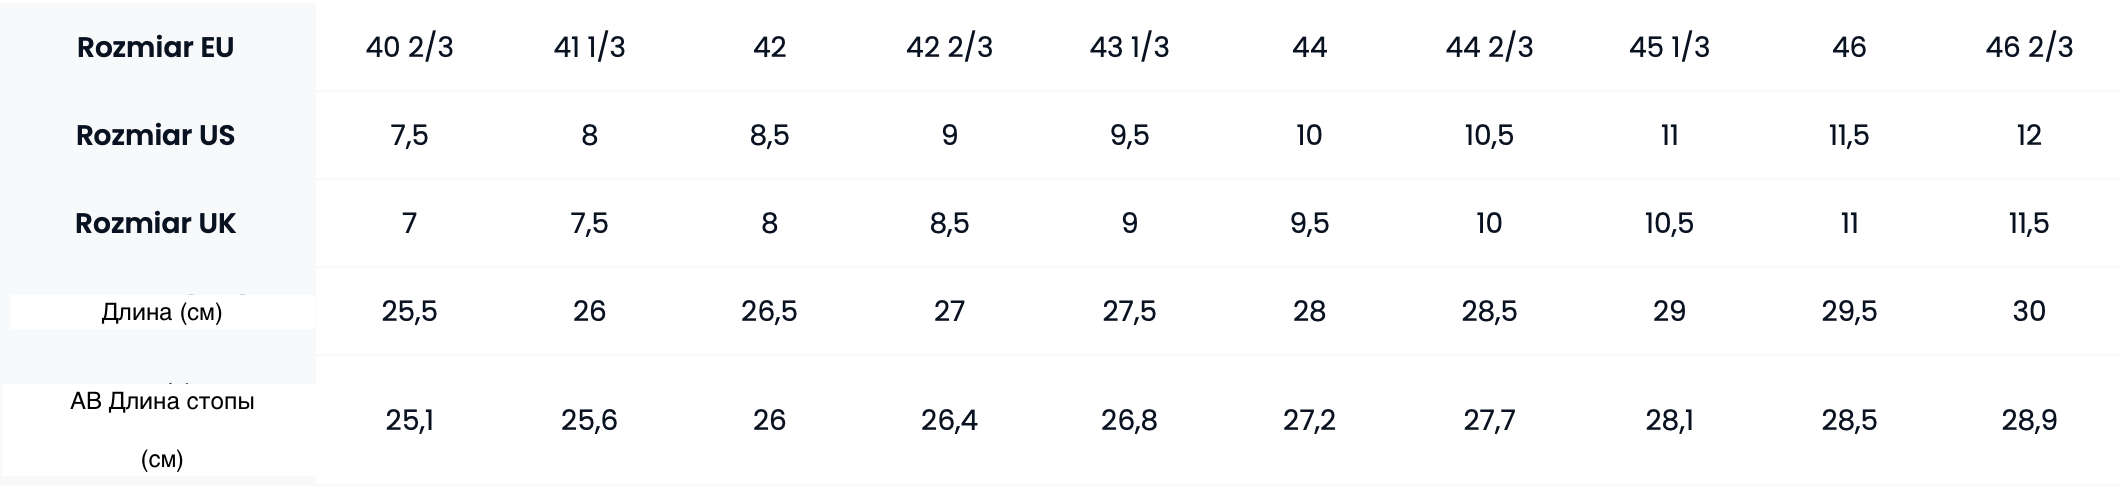This screenshot has height=486, width=2120.
Task: Select 9,5 in the Rozmiar US row
Action: click(x=1129, y=136)
